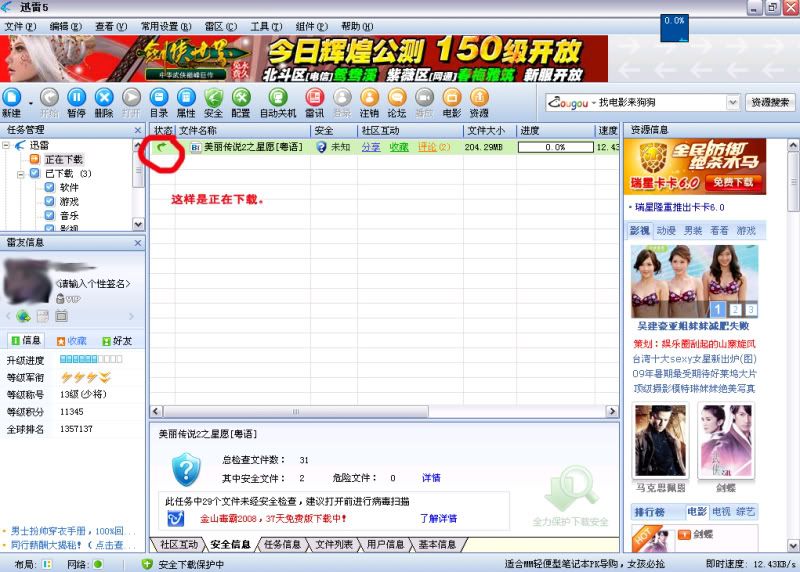Close the 任务管理 panel
Image resolution: width=800 pixels, height=572 pixels.
coord(138,130)
